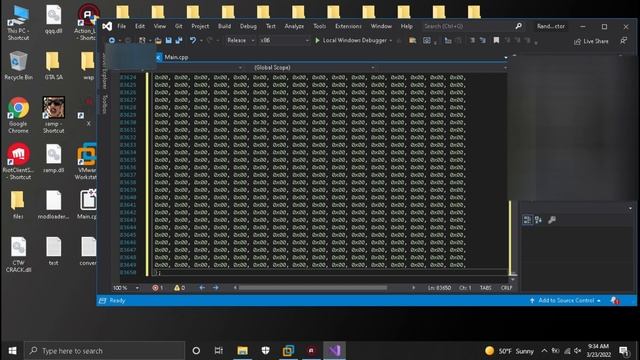The width and height of the screenshot is (640, 360).
Task: Open the Project menu
Action: (200, 26)
